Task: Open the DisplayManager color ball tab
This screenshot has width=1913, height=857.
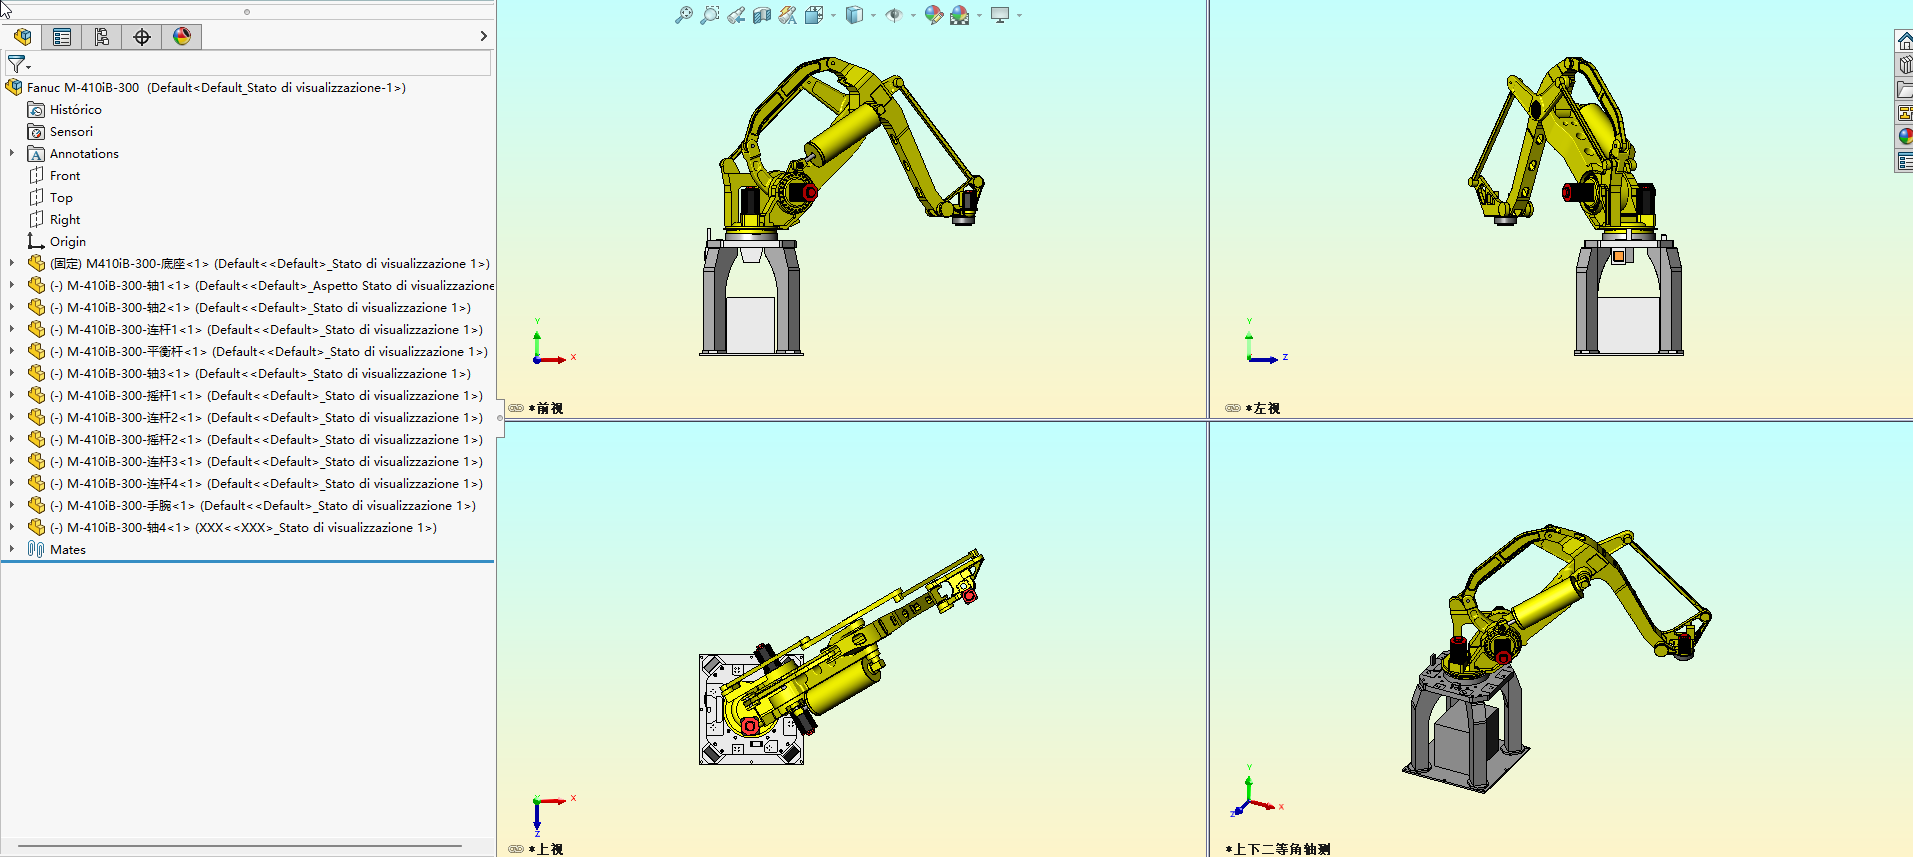Action: pos(182,37)
